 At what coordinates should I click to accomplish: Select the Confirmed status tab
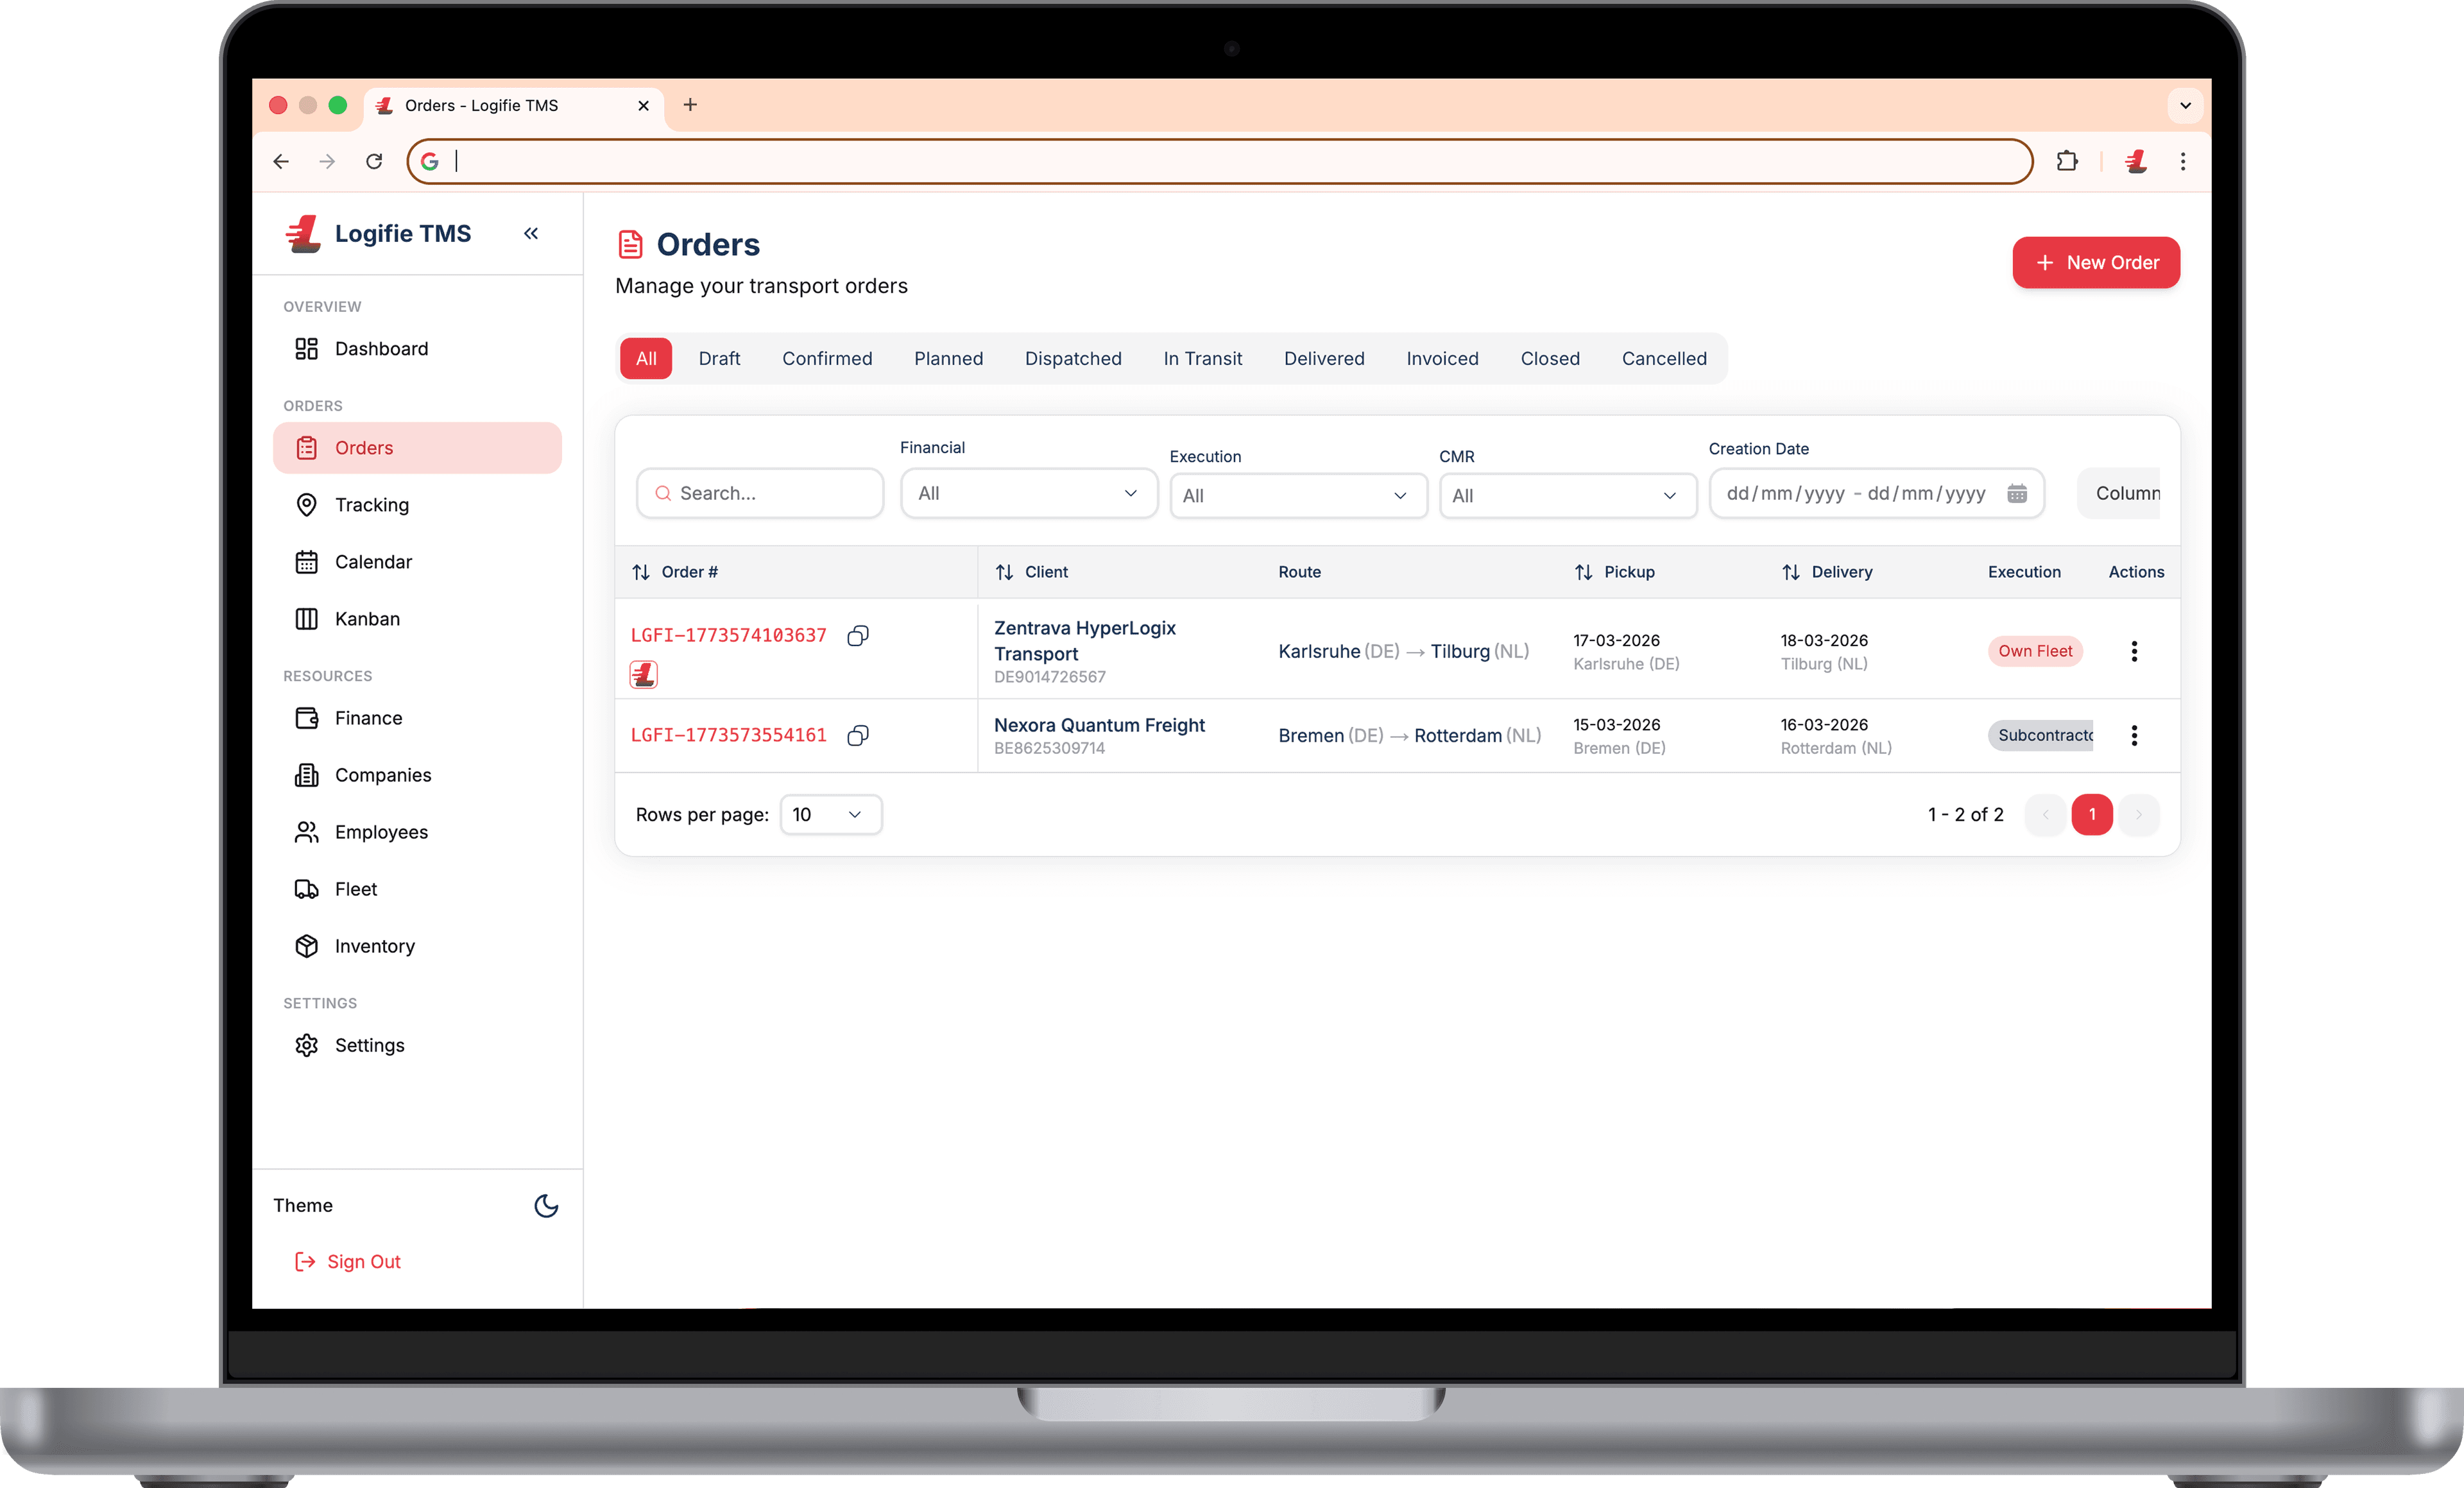click(827, 358)
